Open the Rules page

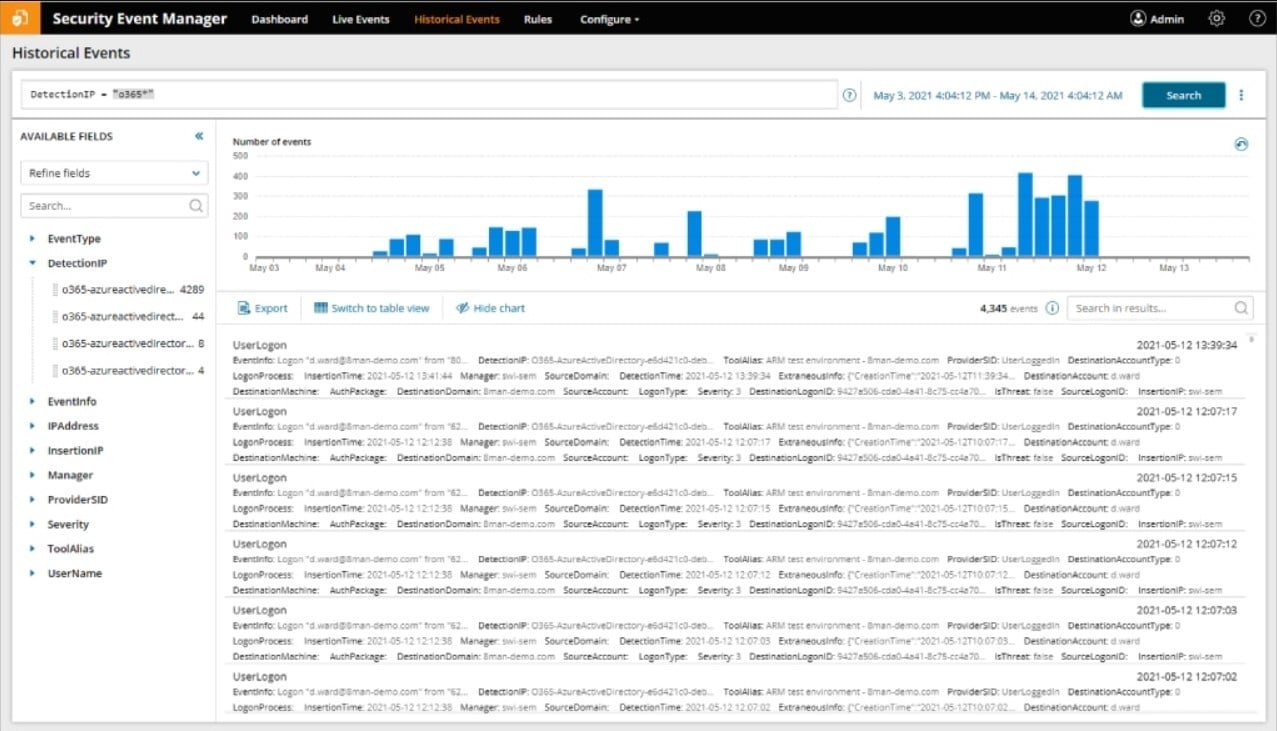coord(537,19)
